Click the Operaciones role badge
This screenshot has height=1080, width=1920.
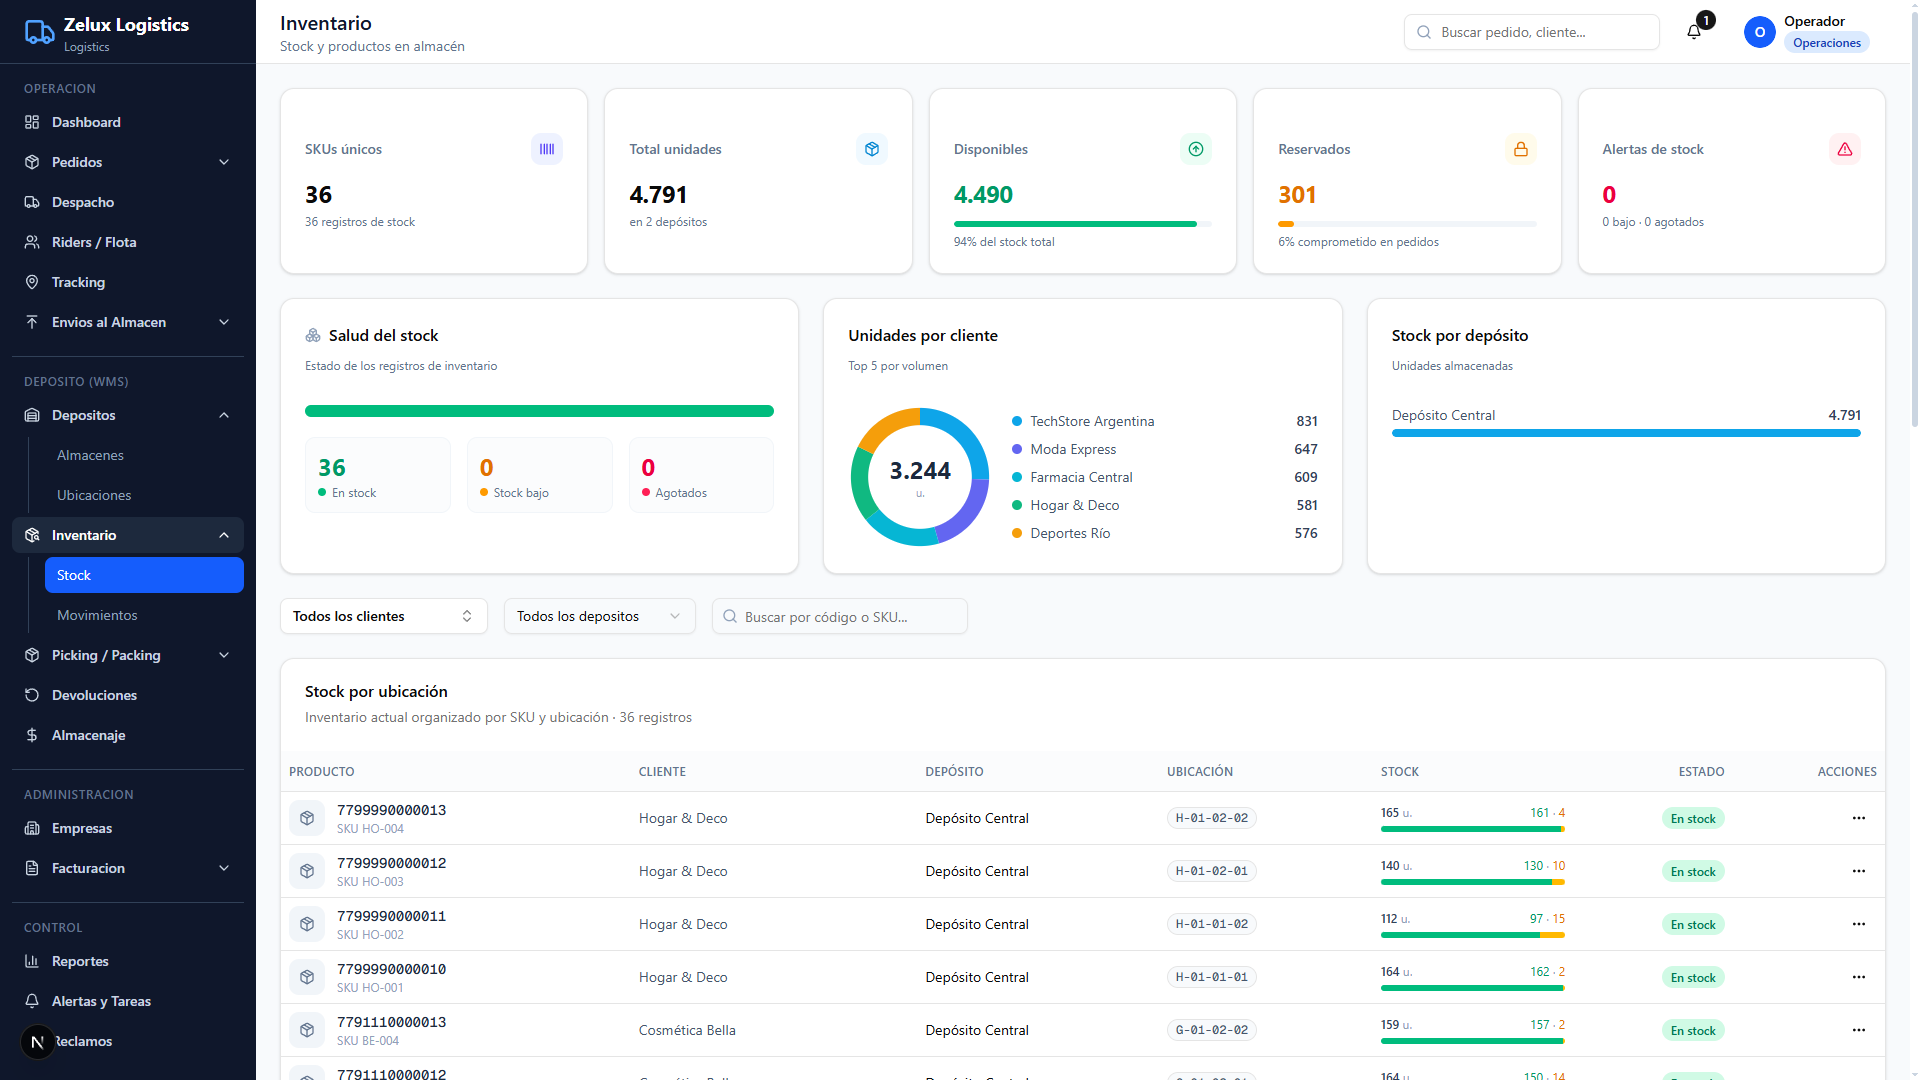1827,43
